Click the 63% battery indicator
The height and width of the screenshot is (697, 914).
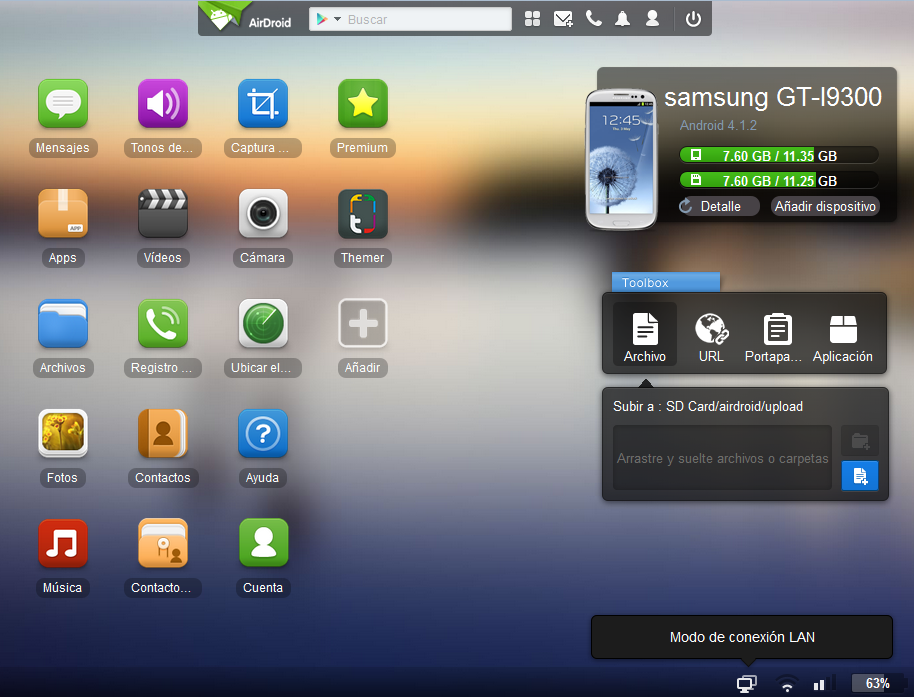click(x=877, y=683)
